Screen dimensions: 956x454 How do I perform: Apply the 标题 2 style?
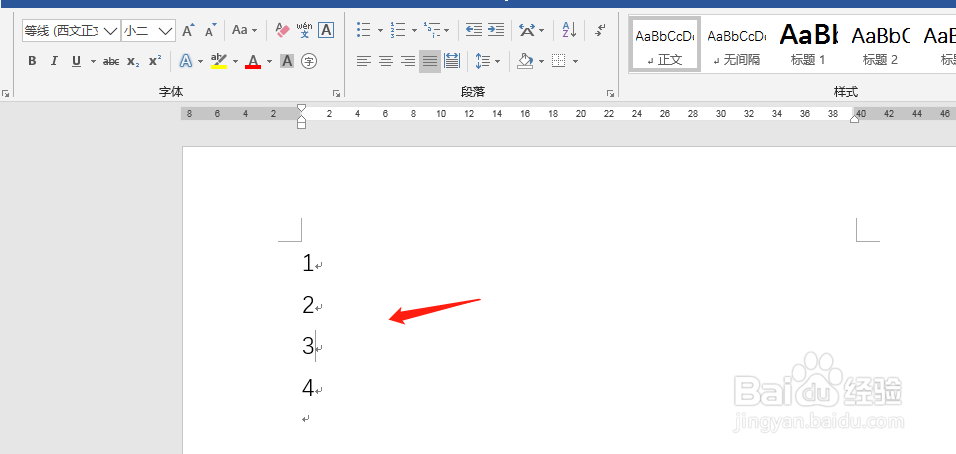coord(880,44)
